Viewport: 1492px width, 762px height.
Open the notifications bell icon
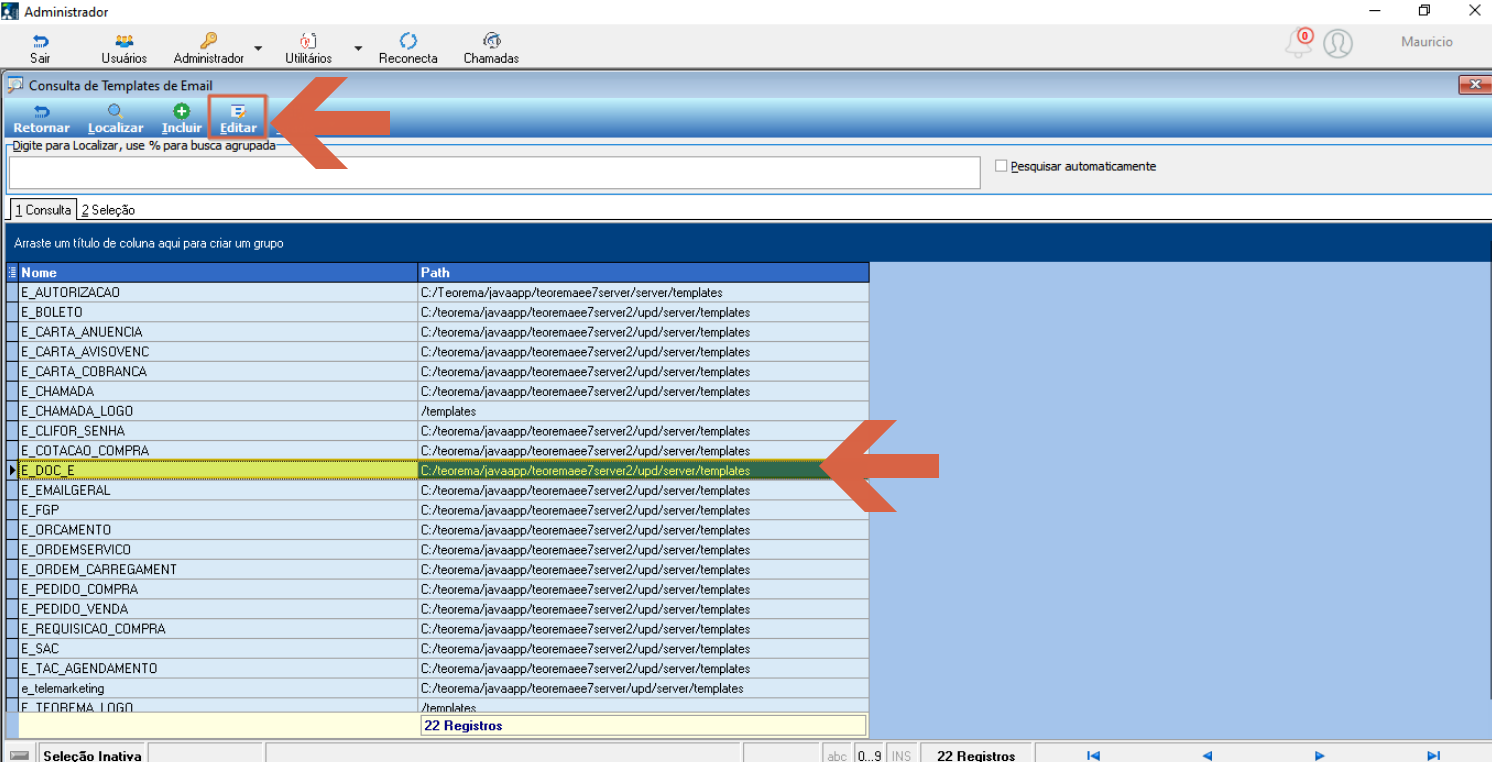coord(1300,43)
